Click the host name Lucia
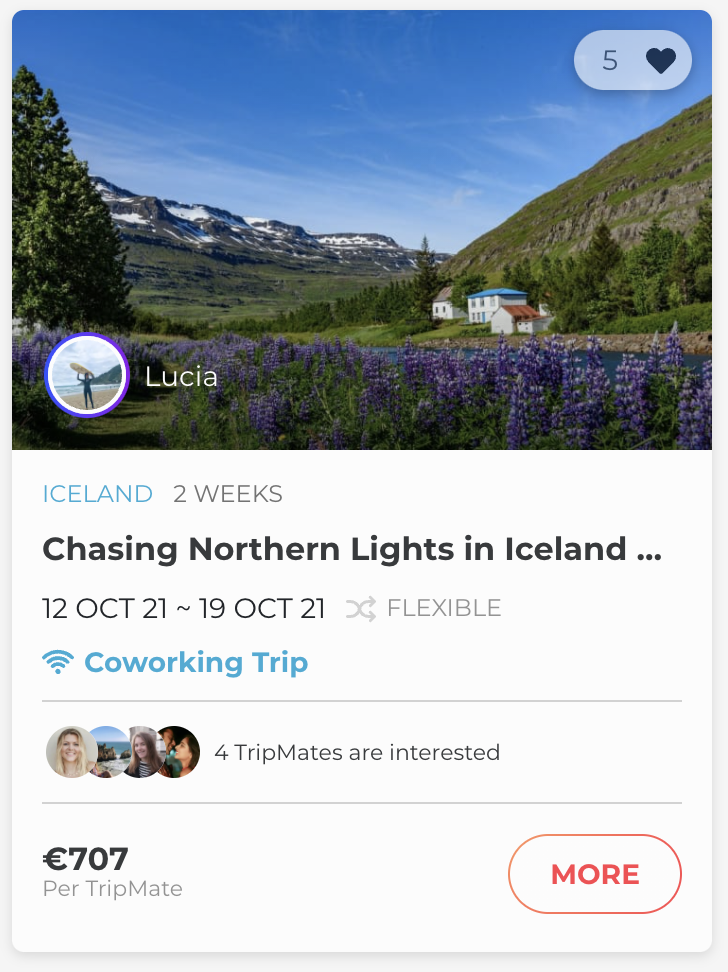The width and height of the screenshot is (728, 972). [x=181, y=377]
